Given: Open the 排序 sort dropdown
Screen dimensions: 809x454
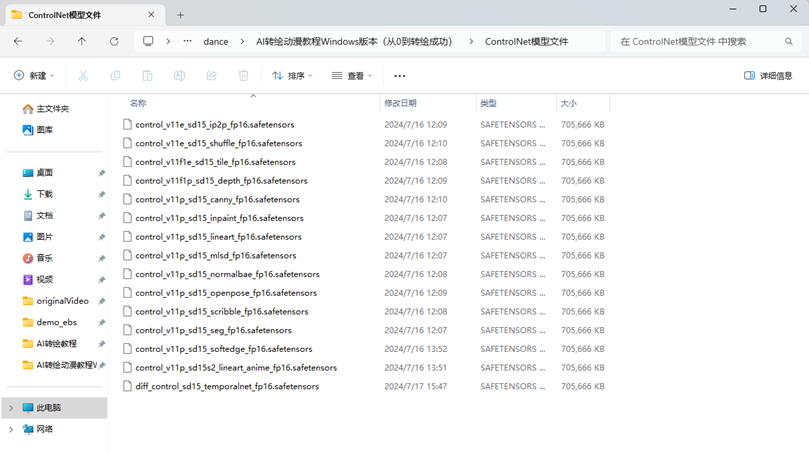Looking at the screenshot, I should pos(293,76).
